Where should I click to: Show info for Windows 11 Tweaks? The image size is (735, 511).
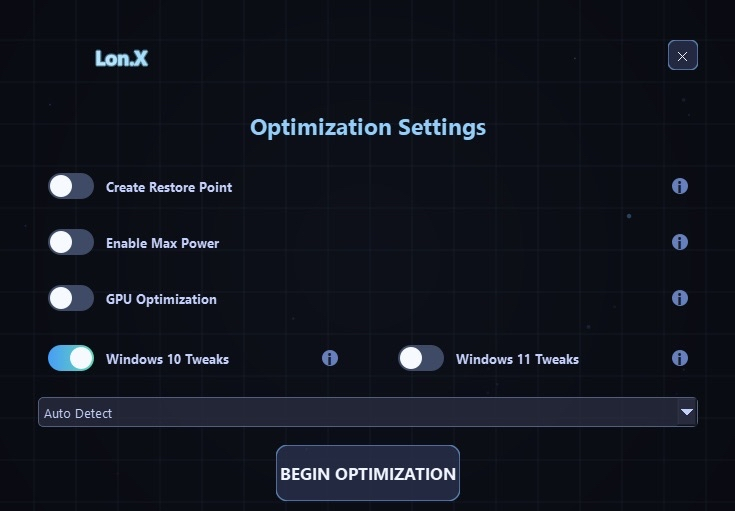(x=680, y=358)
